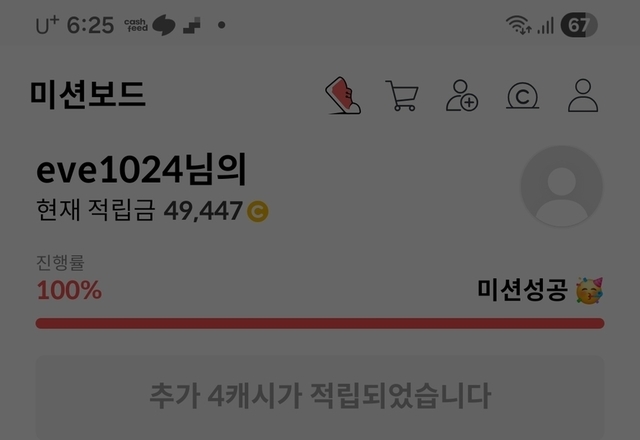Click the cash feed status bar icon
This screenshot has height=440, width=640.
coord(136,25)
